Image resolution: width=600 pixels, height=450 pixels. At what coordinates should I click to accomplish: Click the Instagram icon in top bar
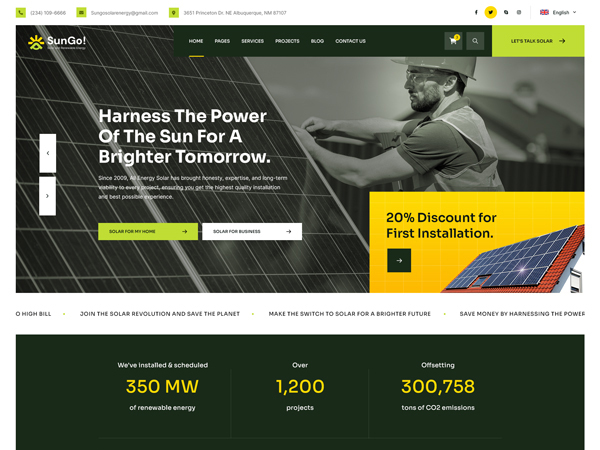coord(519,12)
